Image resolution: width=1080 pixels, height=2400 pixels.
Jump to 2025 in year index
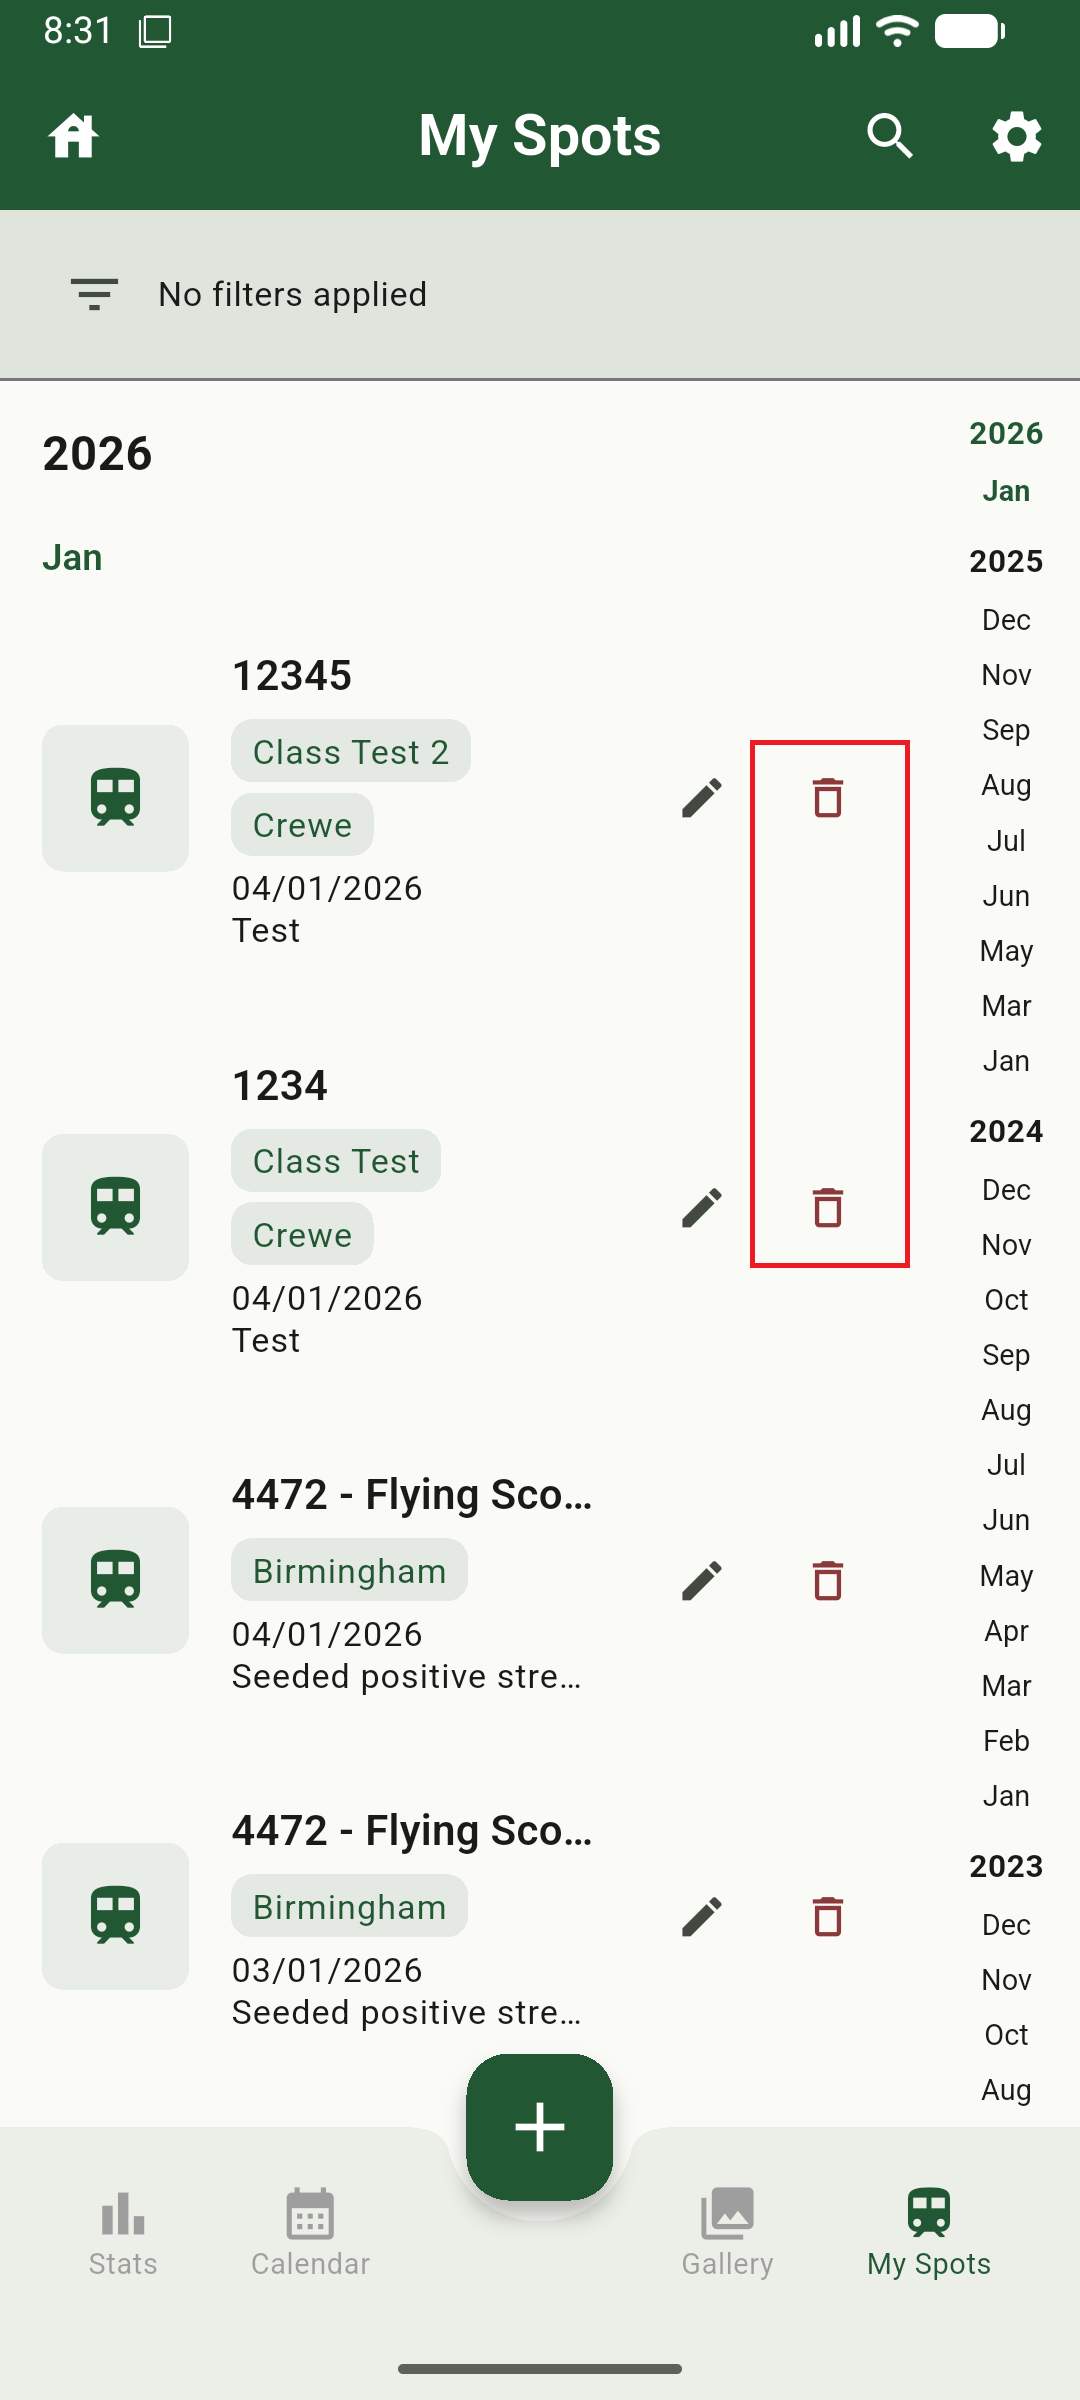coord(1006,561)
